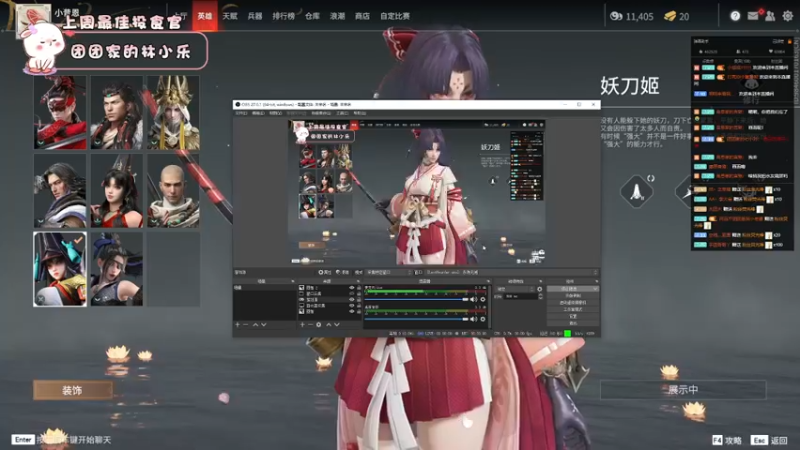800x450 pixels.
Task: Toggle lock on the fourth OBS source
Action: (x=359, y=306)
